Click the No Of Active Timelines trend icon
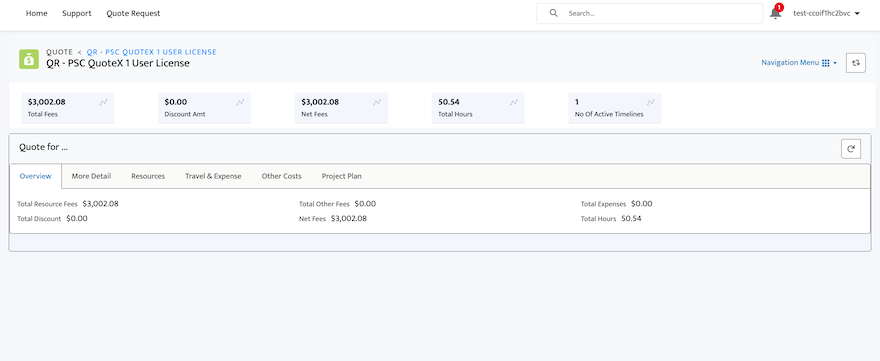Screen dimensions: 880x361 click(x=651, y=102)
